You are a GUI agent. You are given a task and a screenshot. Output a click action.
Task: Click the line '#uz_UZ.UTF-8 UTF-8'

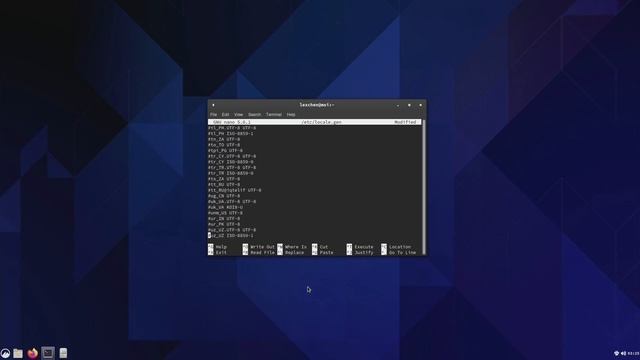(232, 230)
